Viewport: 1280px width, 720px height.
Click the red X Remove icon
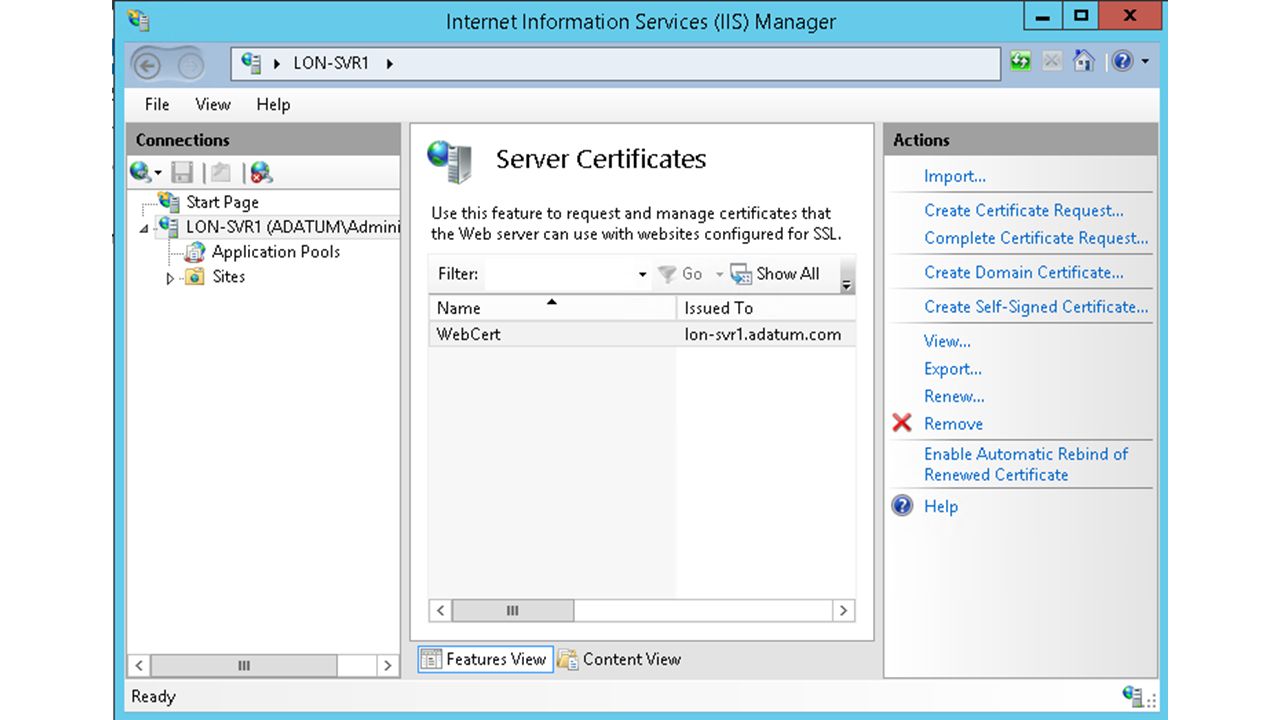tap(902, 423)
